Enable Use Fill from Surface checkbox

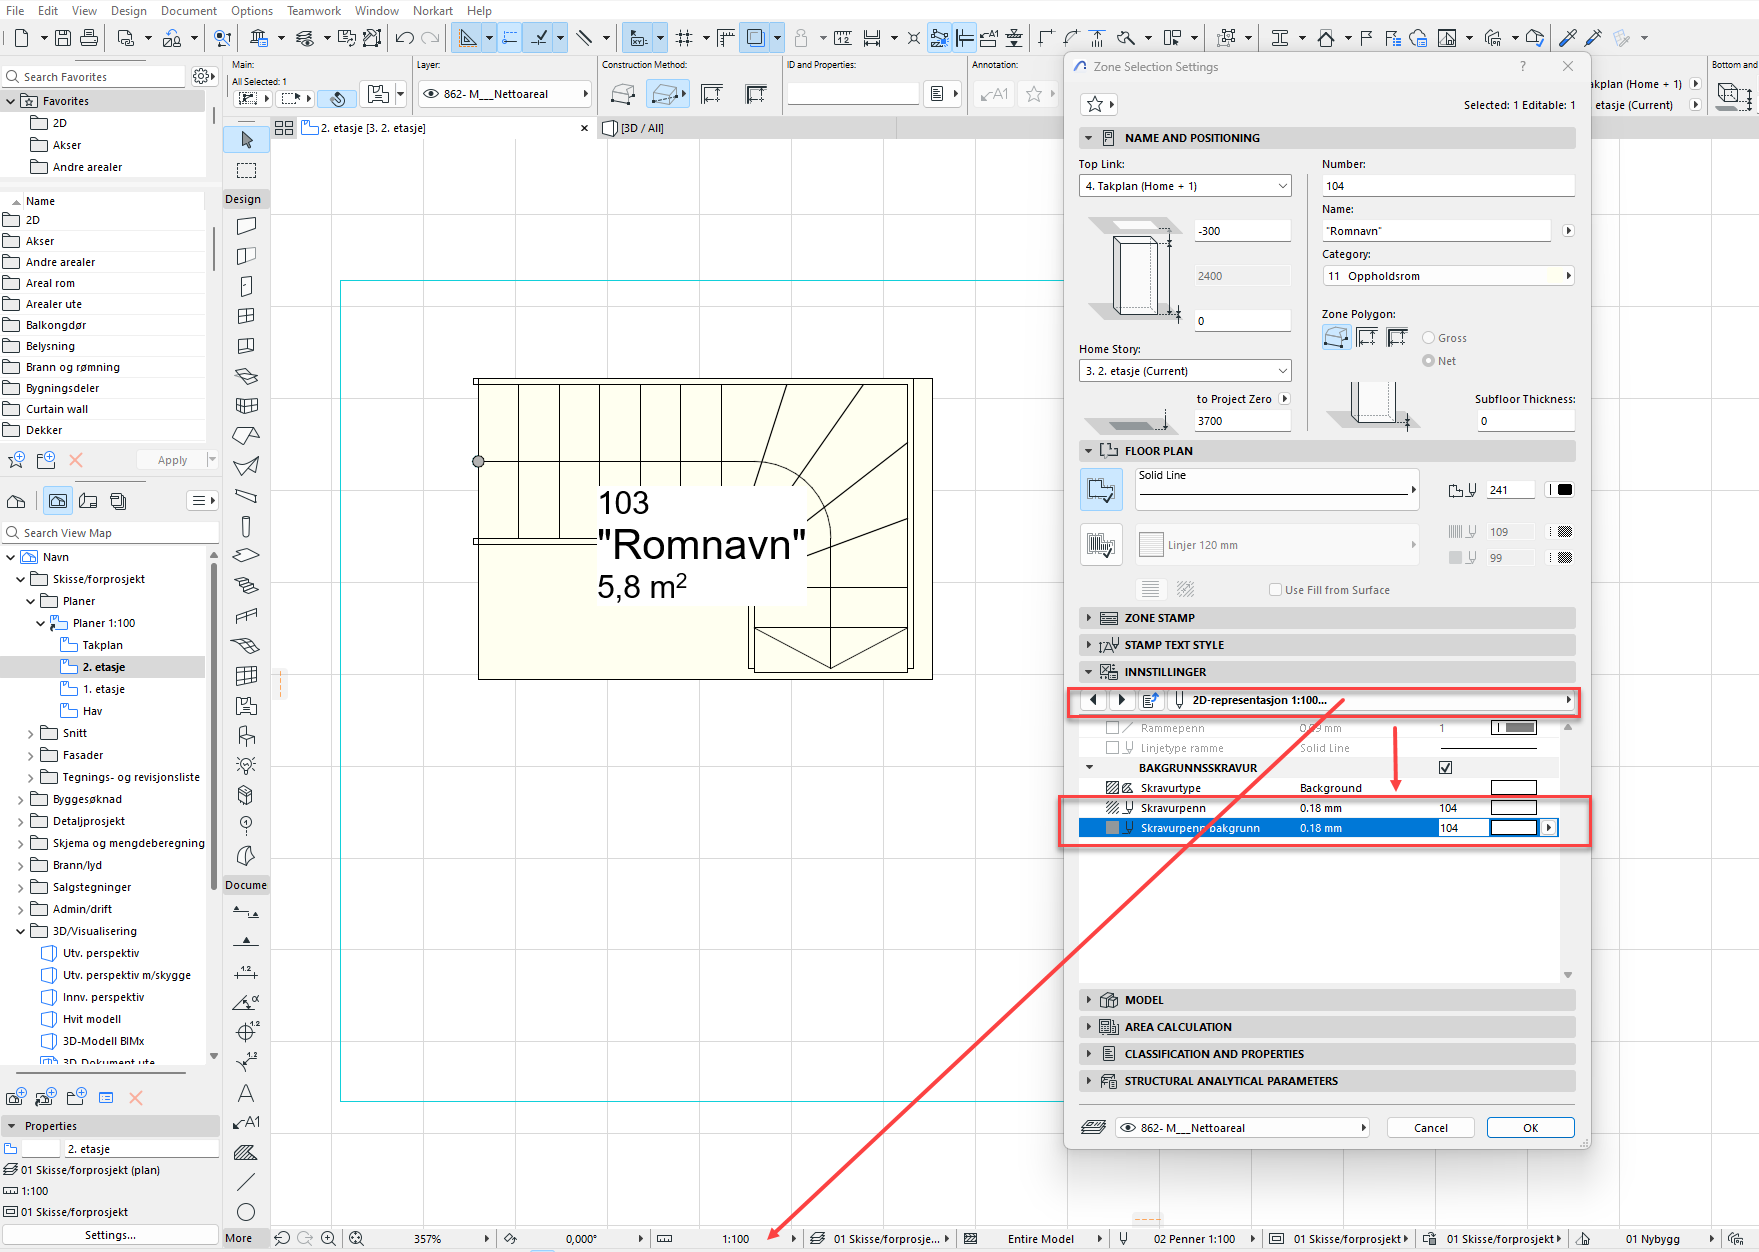[1275, 590]
